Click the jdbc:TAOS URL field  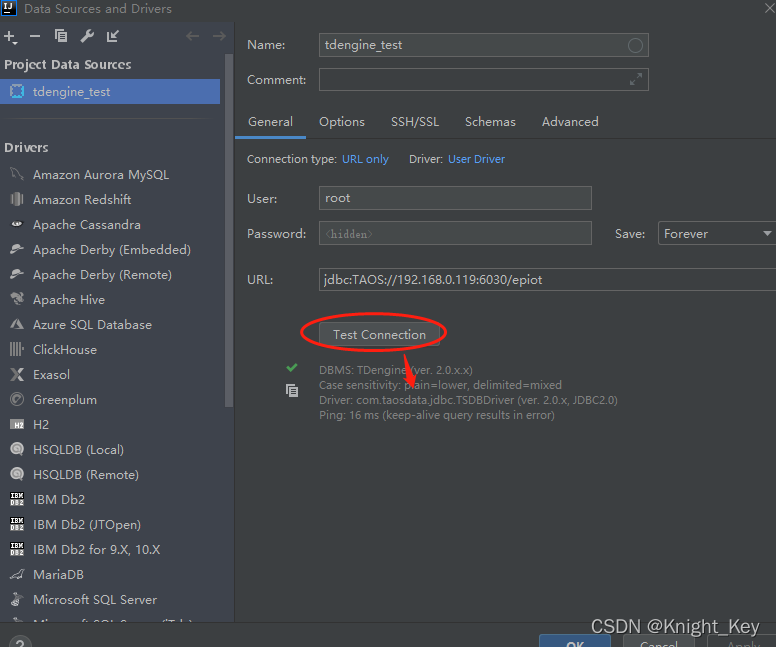click(547, 280)
